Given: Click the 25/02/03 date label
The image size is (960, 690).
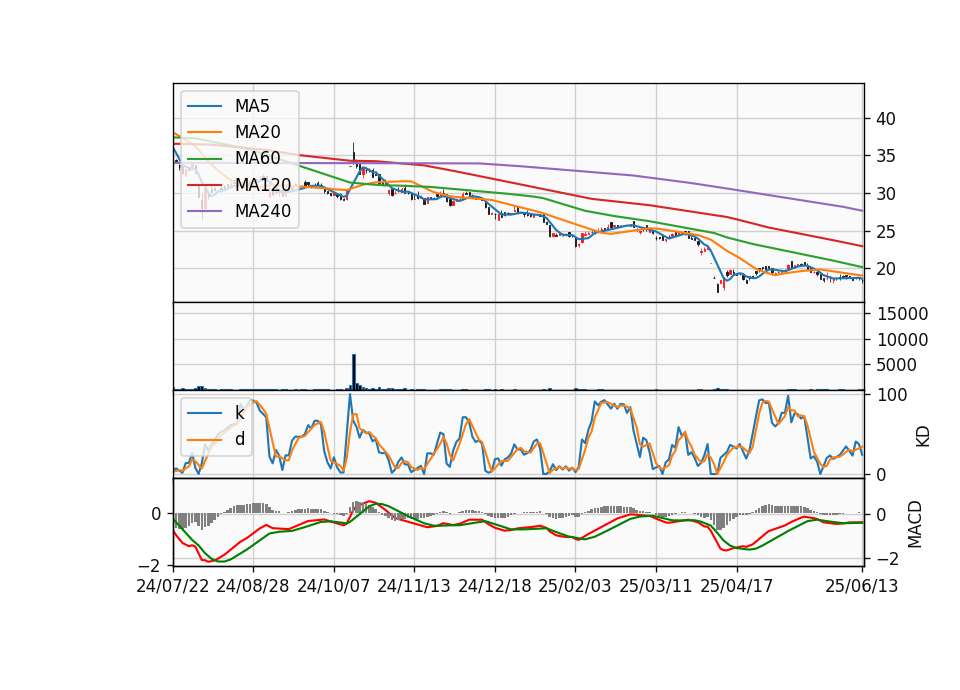Looking at the screenshot, I should click(x=575, y=586).
